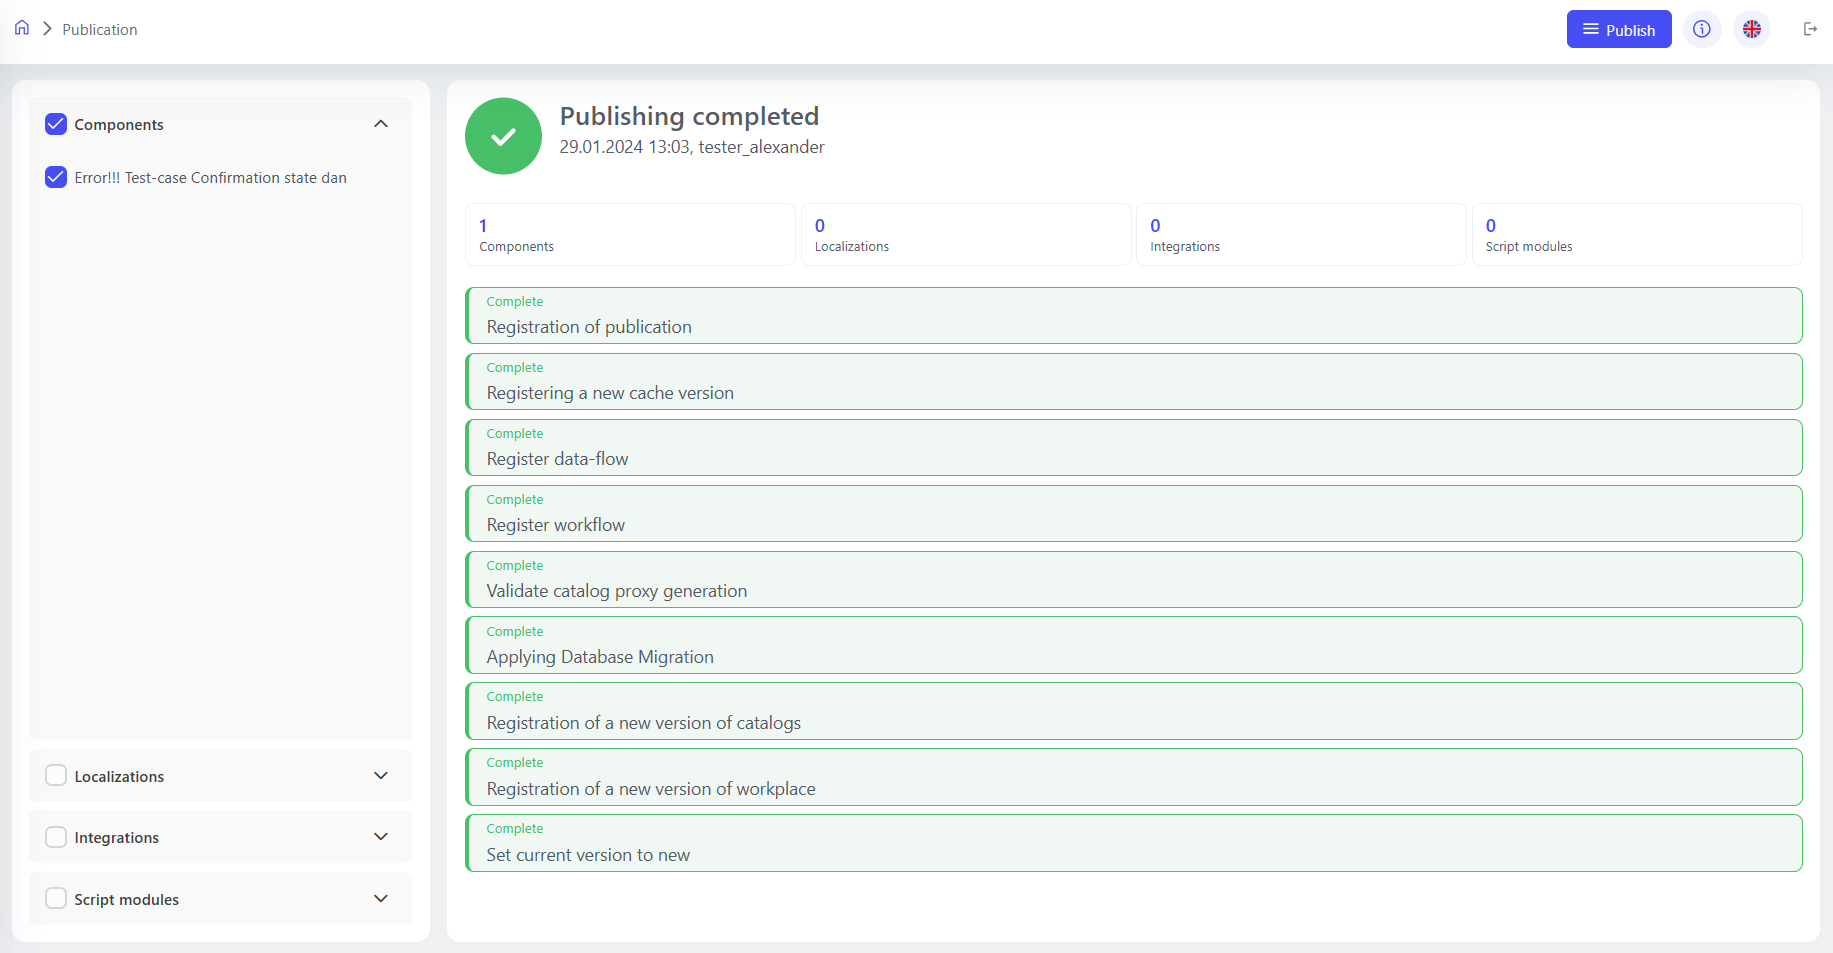Enable the Integrations checkbox
Image resolution: width=1833 pixels, height=953 pixels.
[56, 837]
